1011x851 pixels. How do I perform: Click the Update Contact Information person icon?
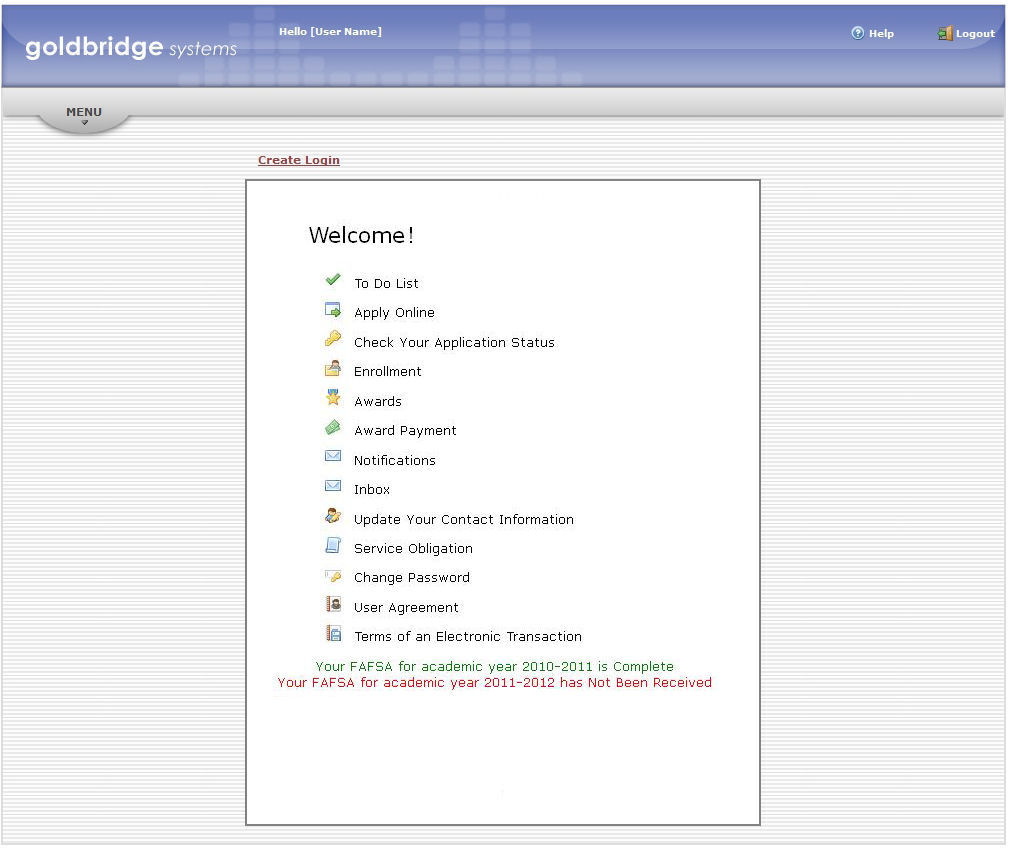333,515
